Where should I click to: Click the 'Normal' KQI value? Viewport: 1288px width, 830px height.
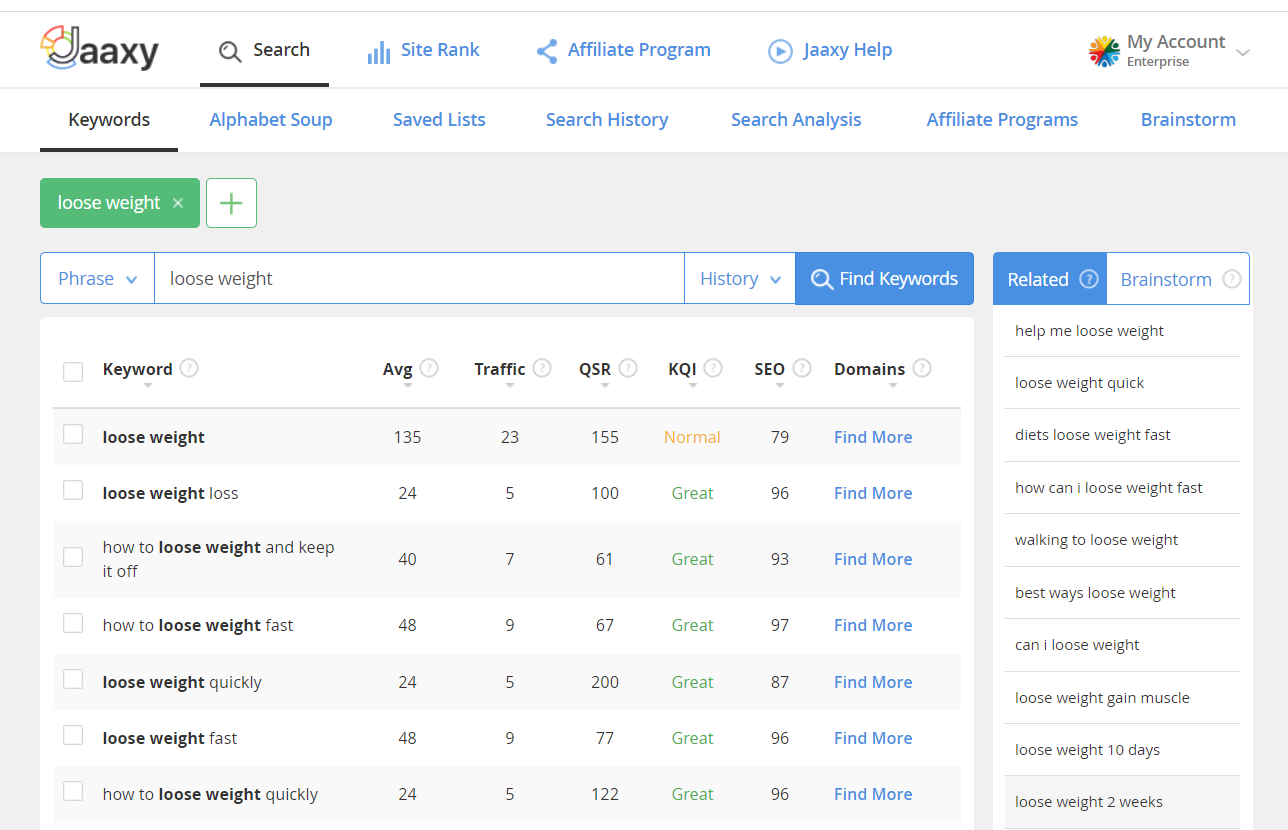click(x=692, y=437)
